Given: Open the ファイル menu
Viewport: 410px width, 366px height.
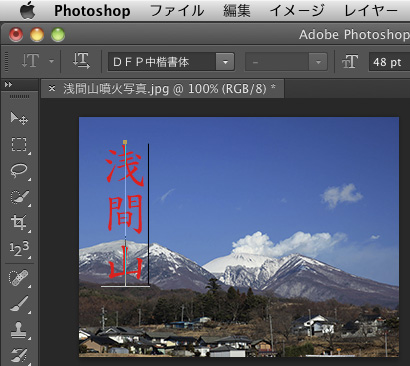Looking at the screenshot, I should [x=177, y=11].
